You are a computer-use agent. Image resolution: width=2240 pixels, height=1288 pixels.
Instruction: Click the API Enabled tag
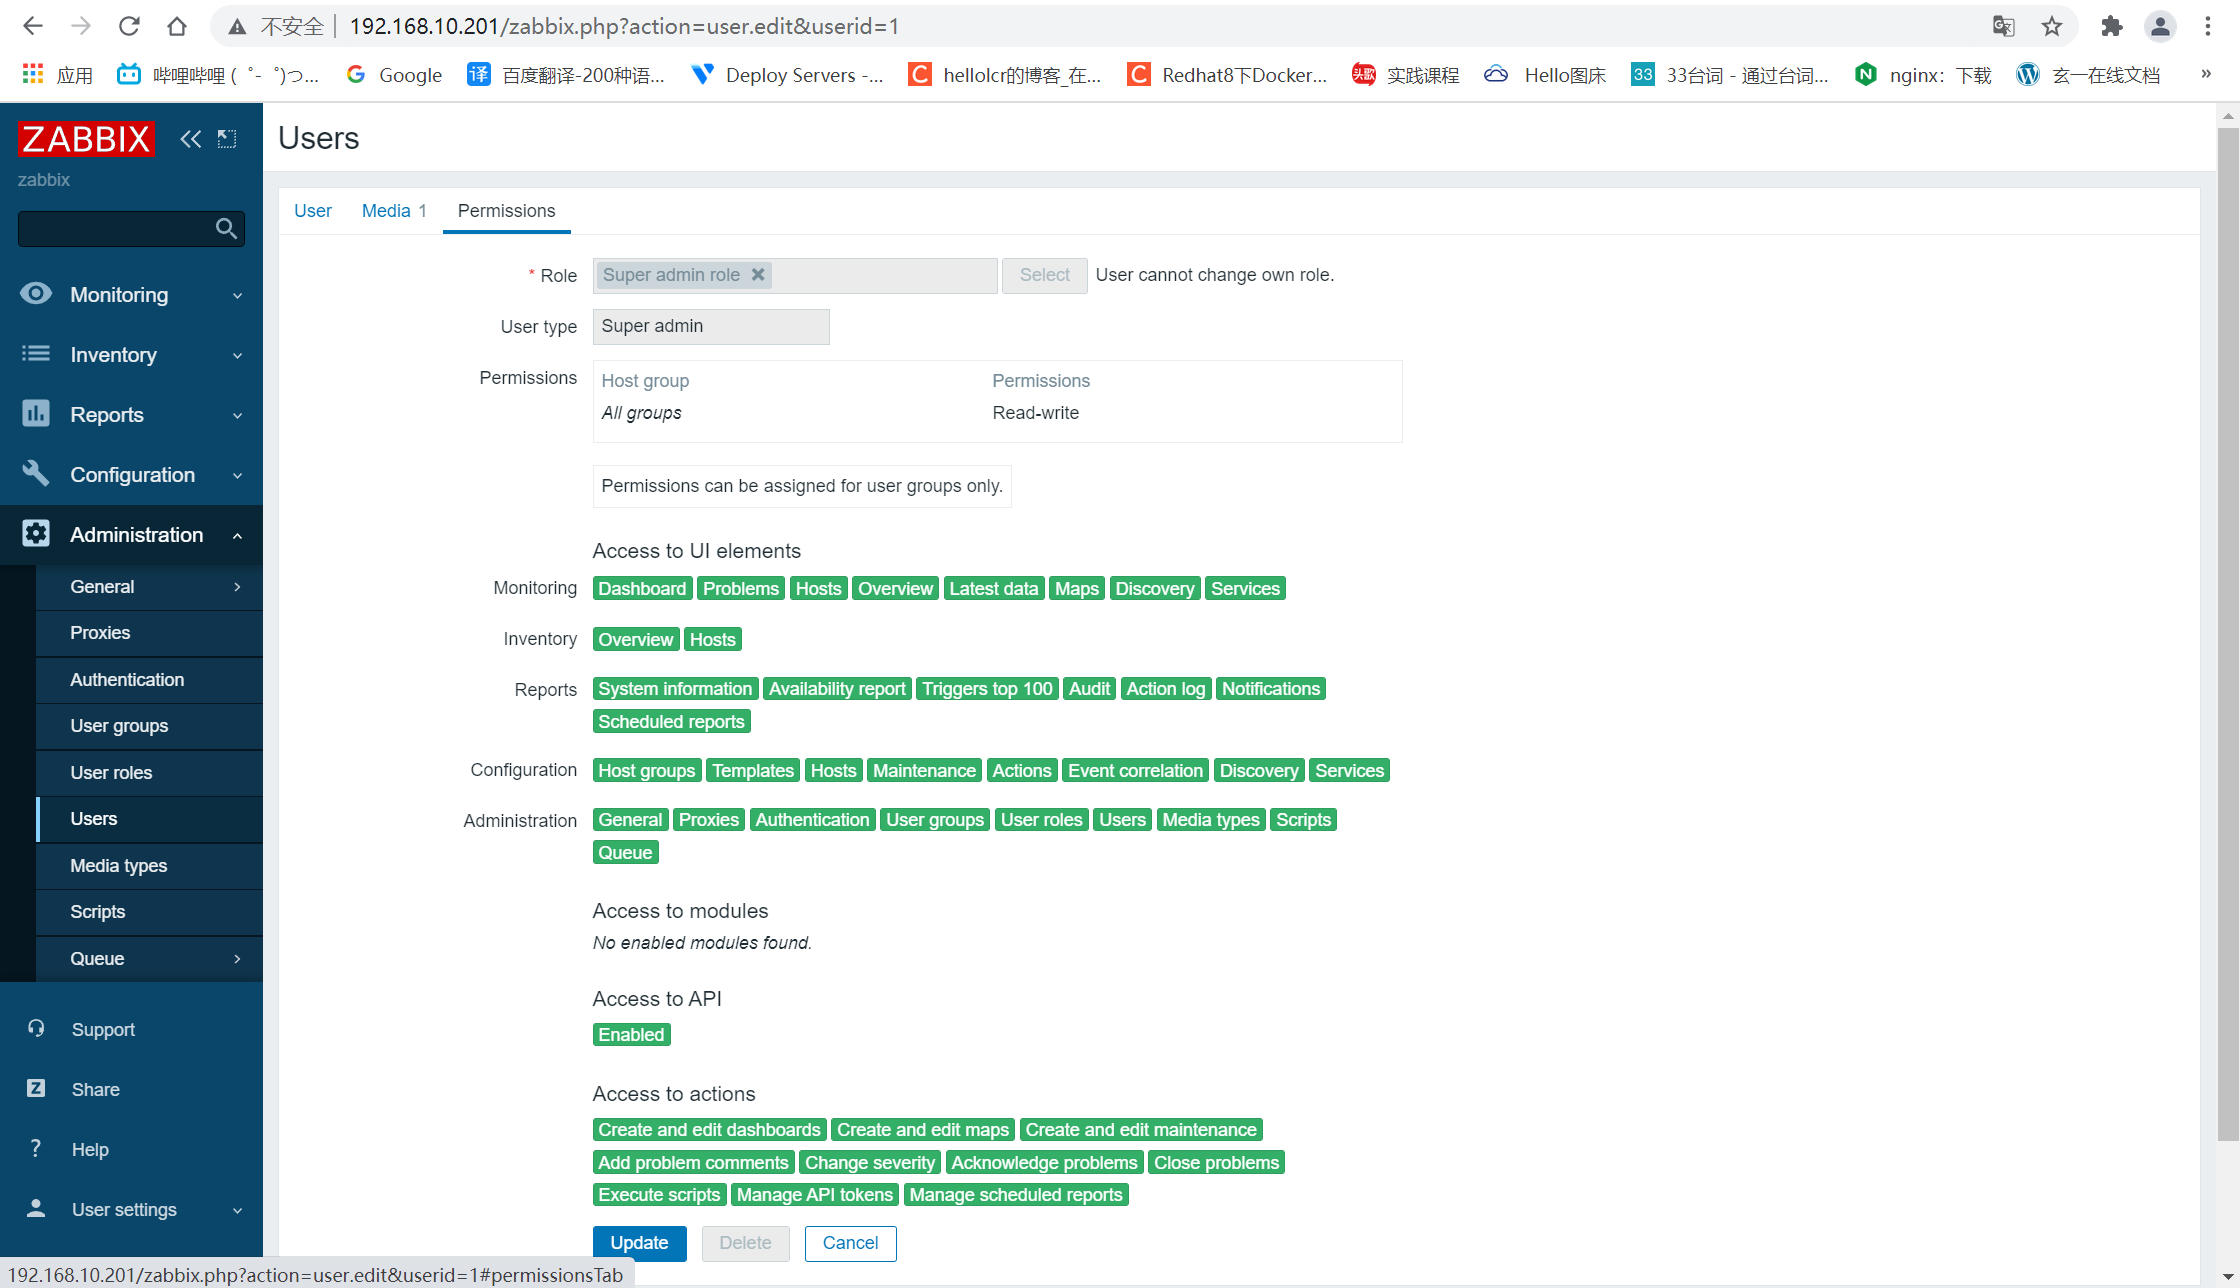pyautogui.click(x=631, y=1035)
